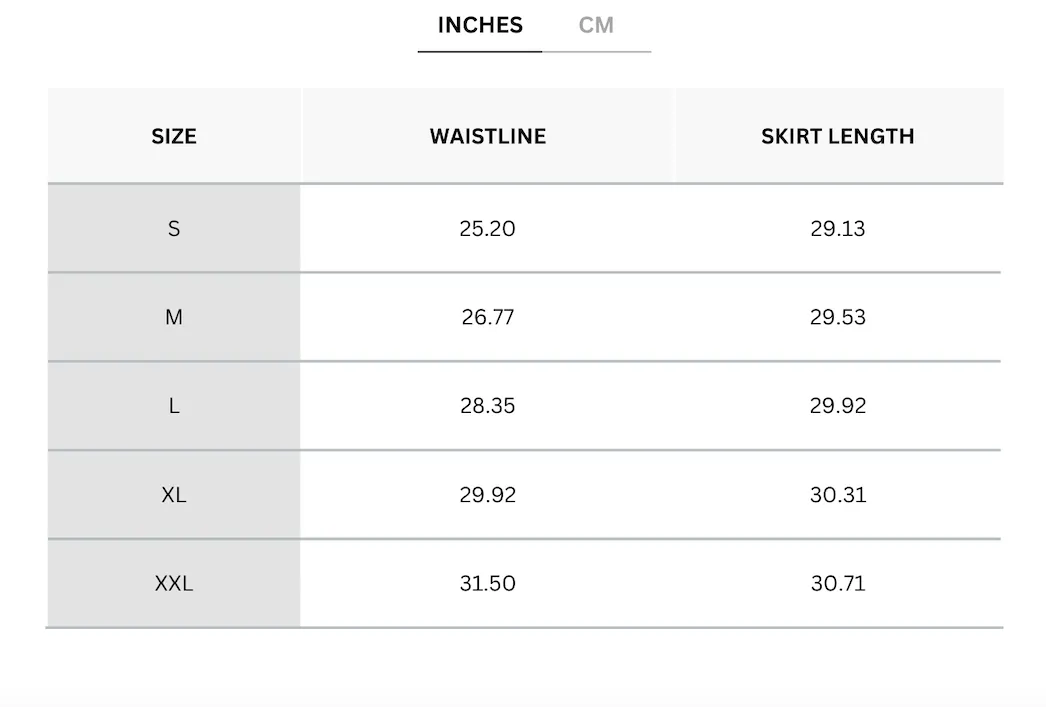Click skirt length value 29.53
Viewport: 1046px width, 707px height.
[x=838, y=317]
